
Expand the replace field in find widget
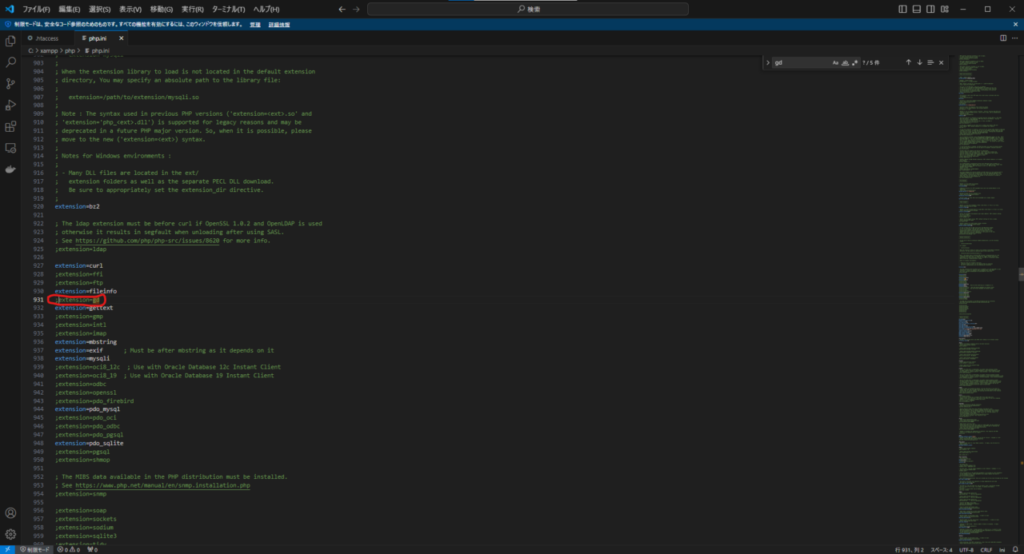(768, 62)
